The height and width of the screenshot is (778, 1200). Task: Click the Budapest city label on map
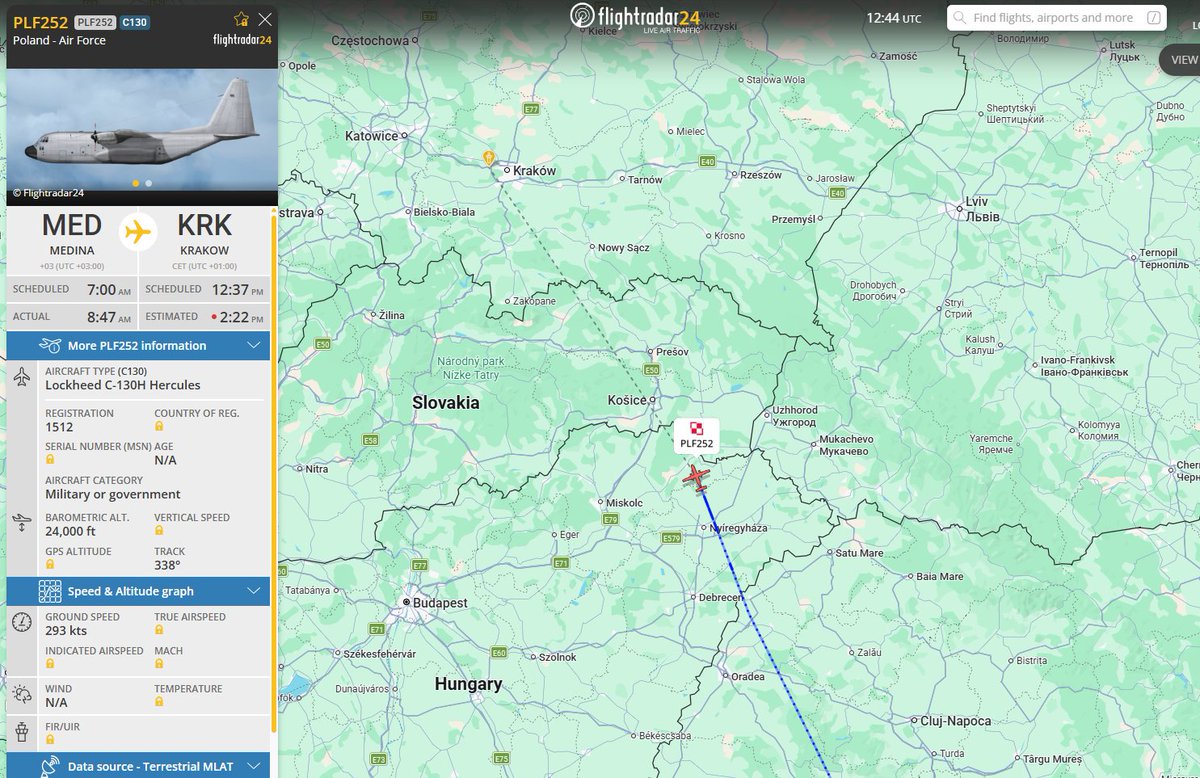[x=441, y=603]
